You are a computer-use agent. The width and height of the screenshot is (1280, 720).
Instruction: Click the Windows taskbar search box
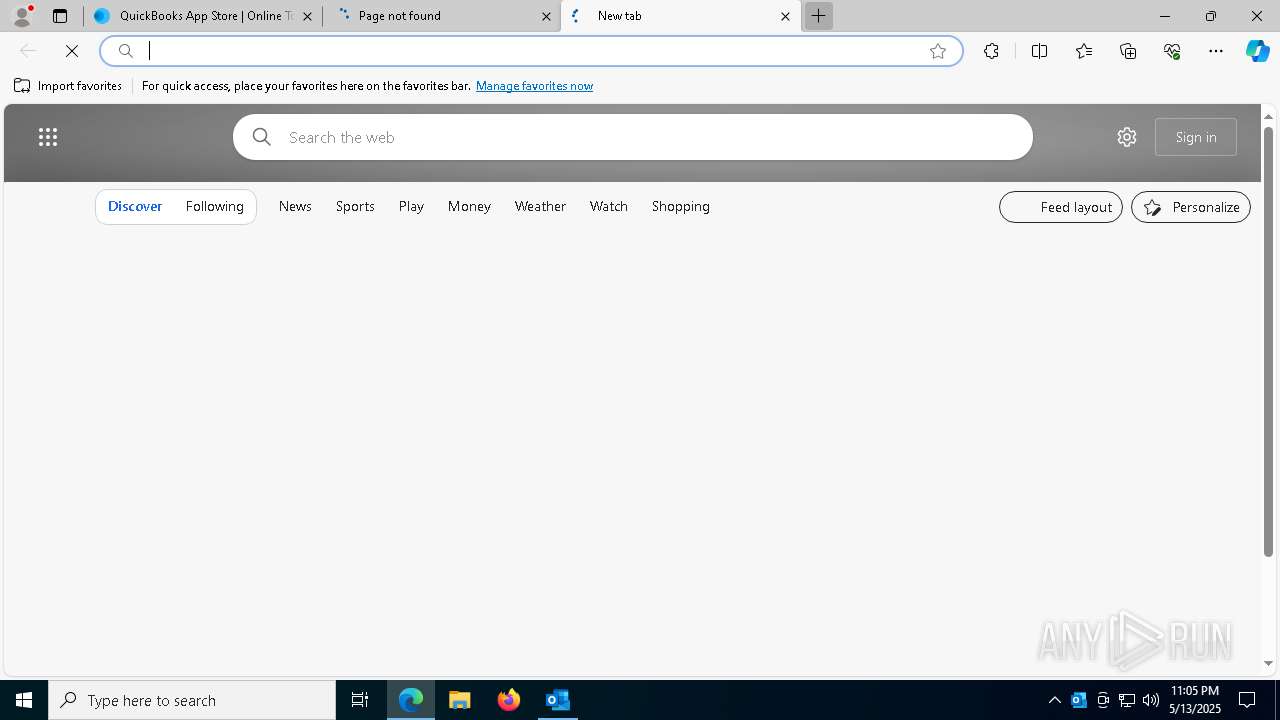tap(192, 700)
